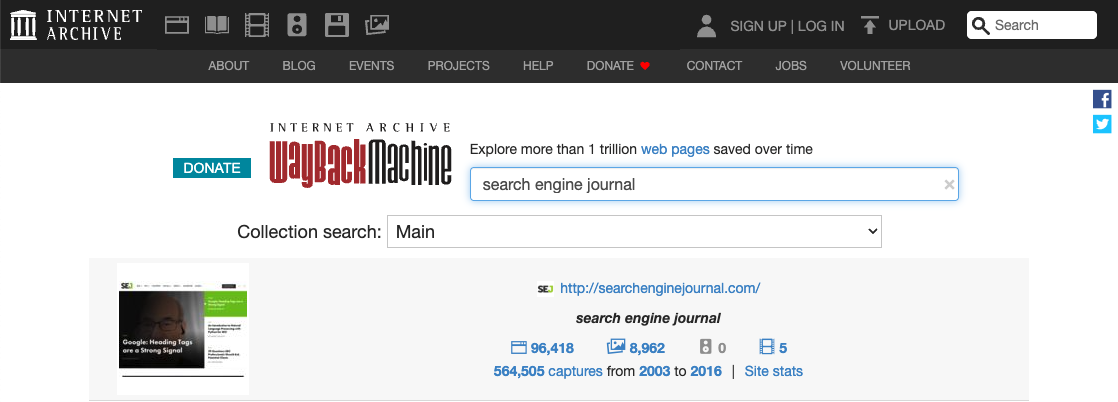Click the 0 audio count text

[x=722, y=348]
